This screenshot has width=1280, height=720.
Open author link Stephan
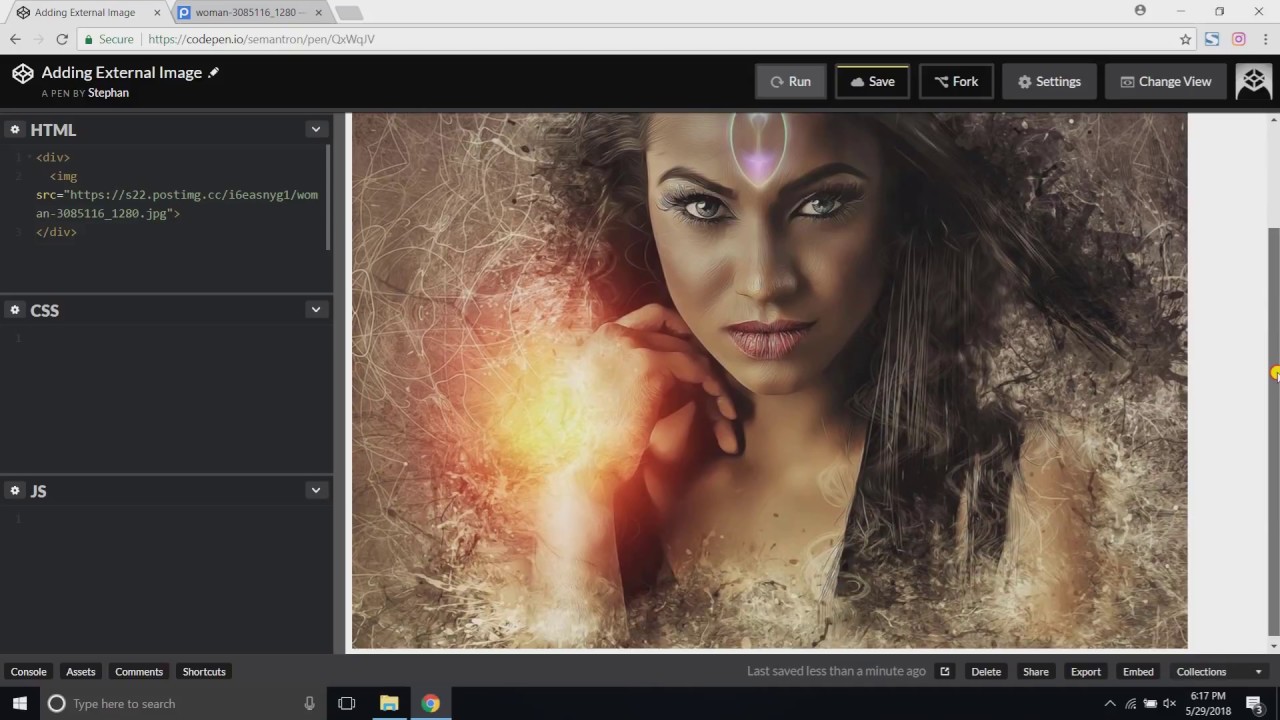click(x=108, y=93)
